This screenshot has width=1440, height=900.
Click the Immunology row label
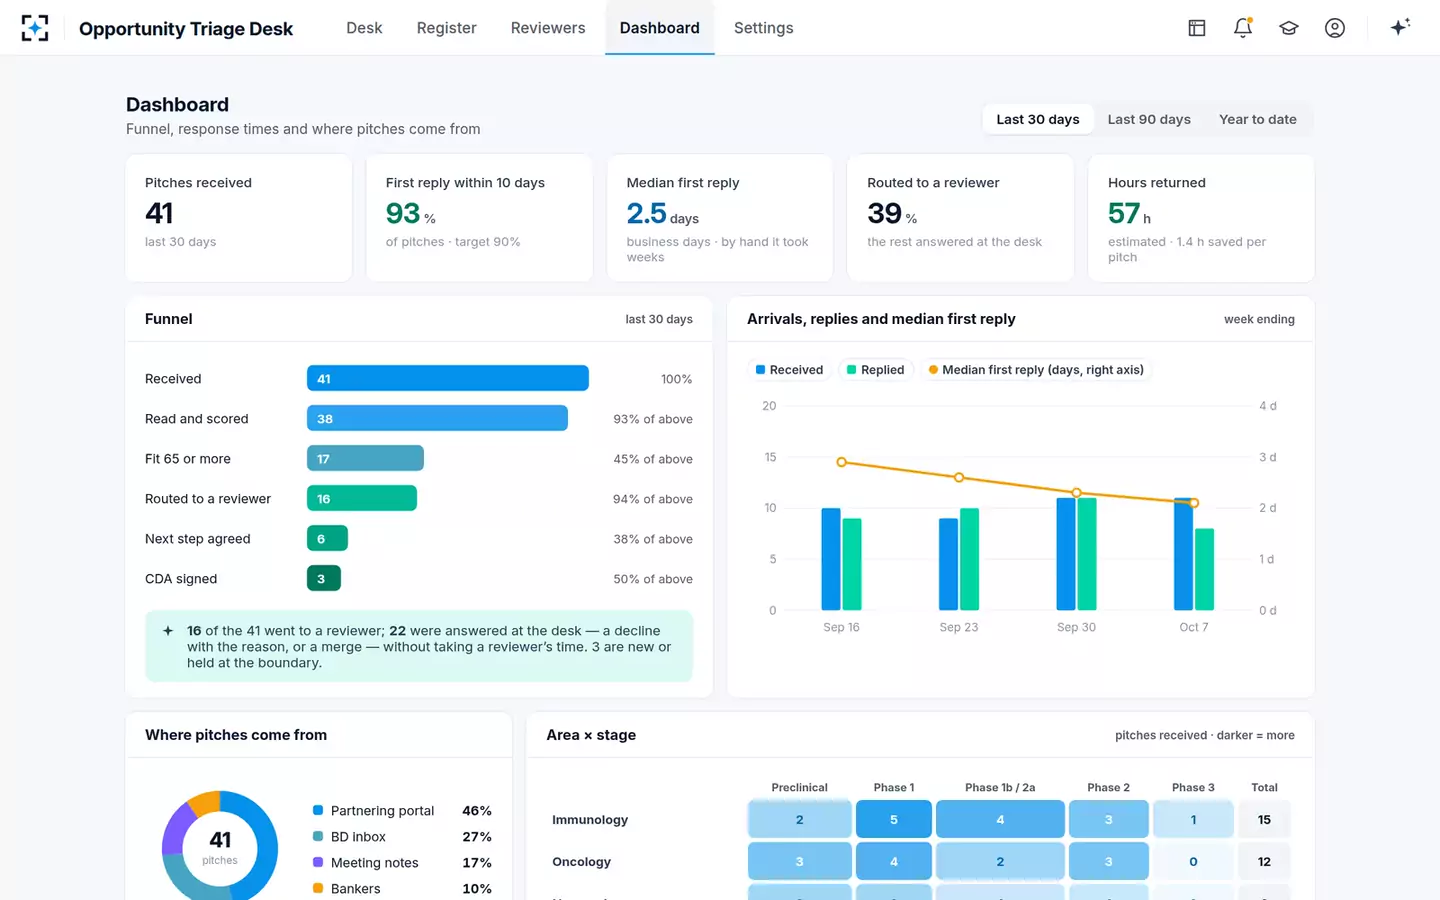tap(590, 820)
